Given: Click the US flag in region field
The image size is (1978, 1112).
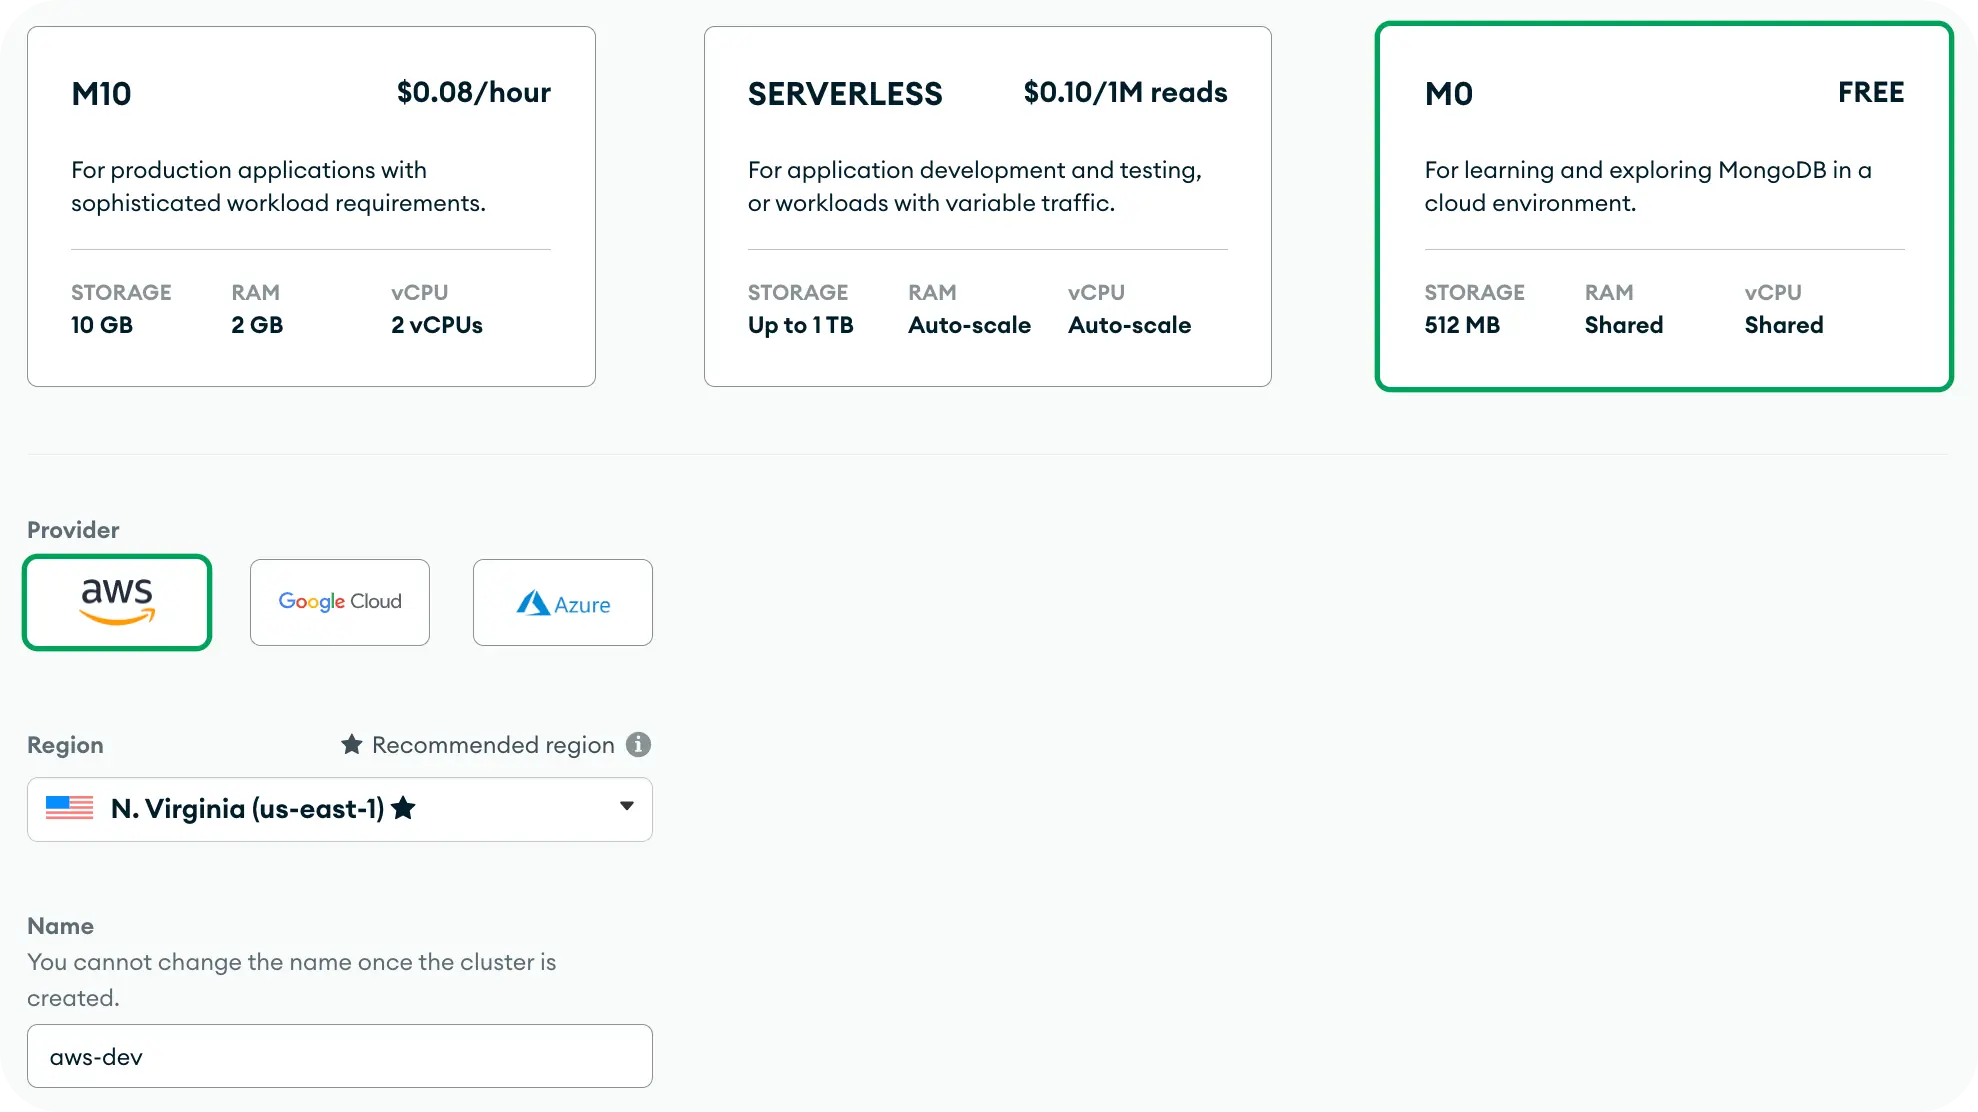Looking at the screenshot, I should pos(69,808).
